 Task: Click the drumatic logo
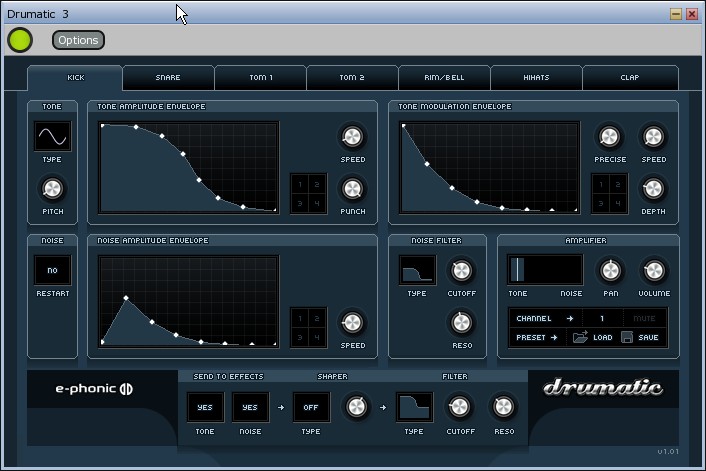point(603,388)
